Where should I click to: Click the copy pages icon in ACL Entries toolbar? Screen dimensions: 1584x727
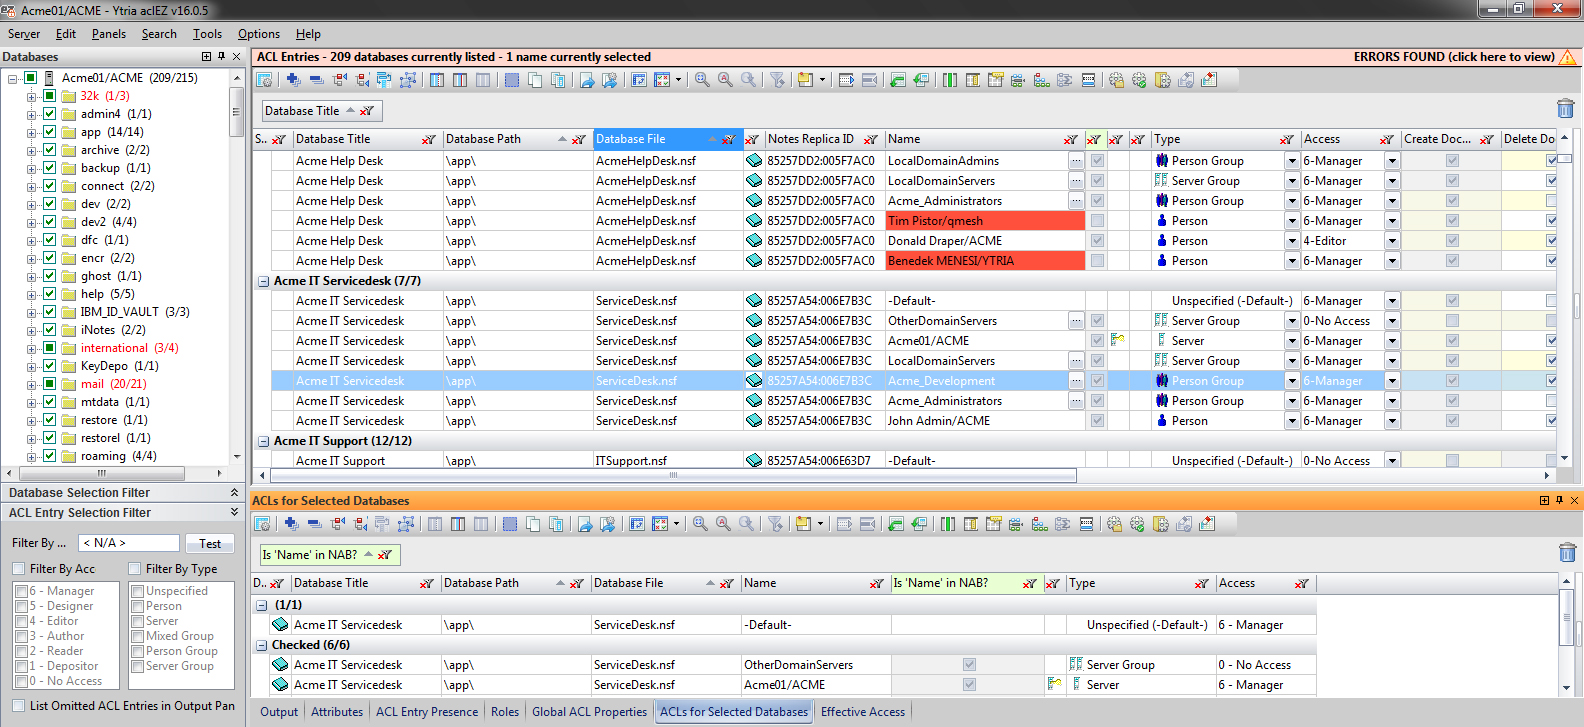coord(535,80)
